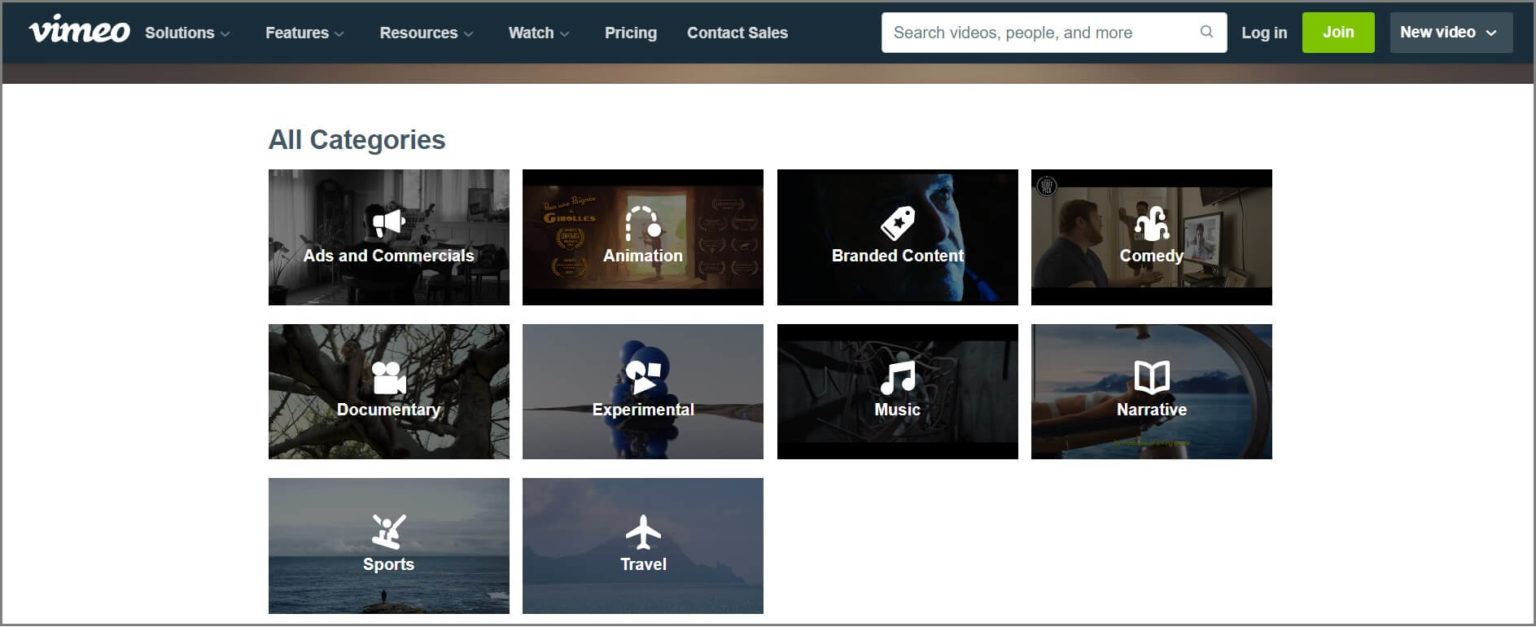This screenshot has height=627, width=1536.
Task: Select the megaphone icon on Ads and Commercials
Action: pyautogui.click(x=388, y=222)
